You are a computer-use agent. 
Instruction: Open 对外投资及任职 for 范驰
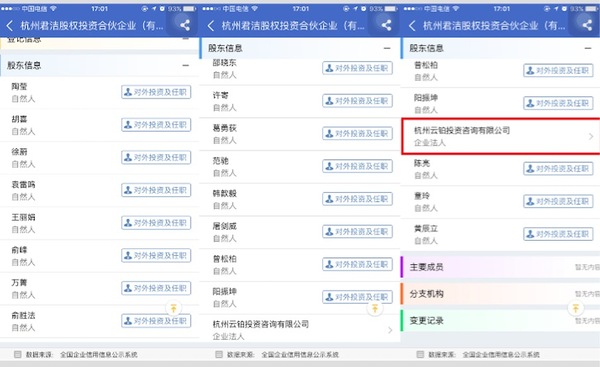click(357, 166)
